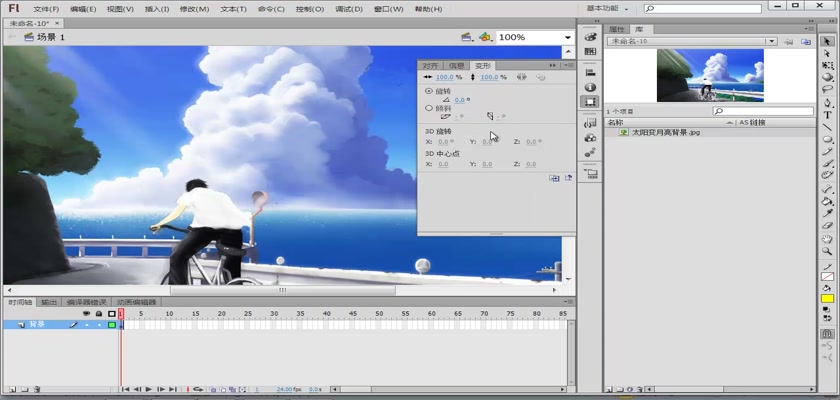840x400 pixels.
Task: Toggle outline view for all layers
Action: [x=111, y=314]
